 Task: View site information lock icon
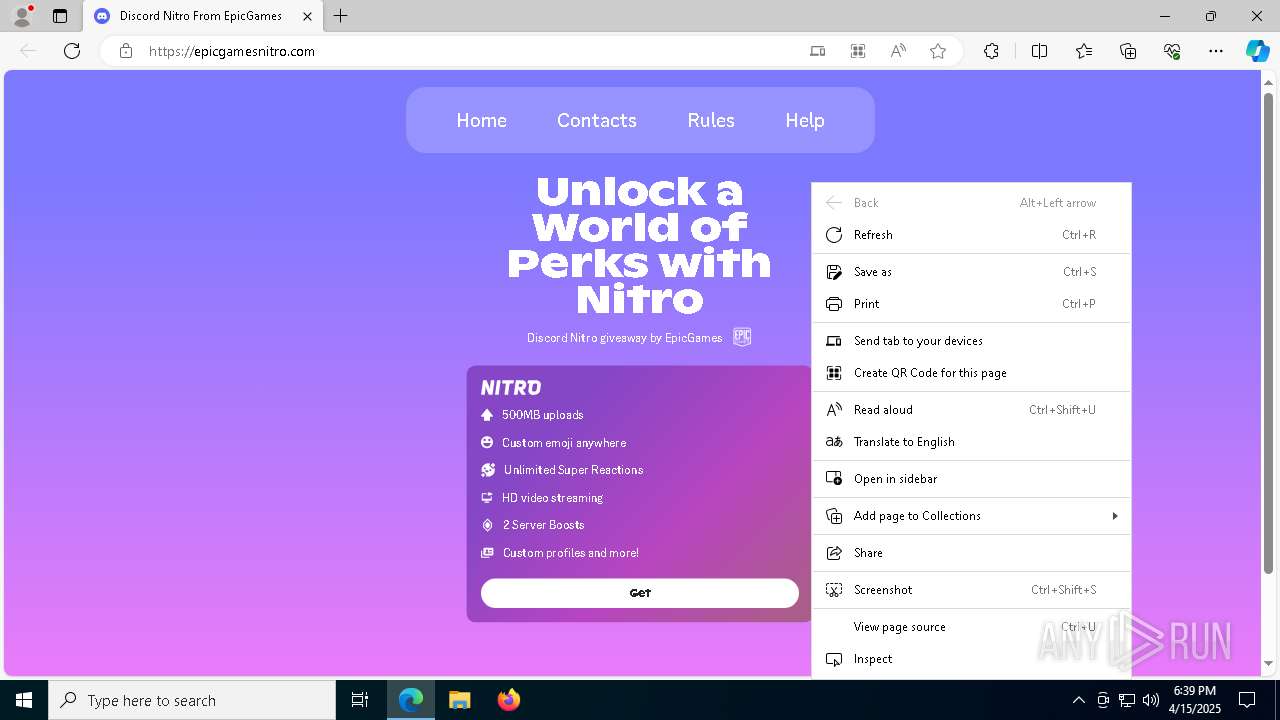(x=126, y=51)
